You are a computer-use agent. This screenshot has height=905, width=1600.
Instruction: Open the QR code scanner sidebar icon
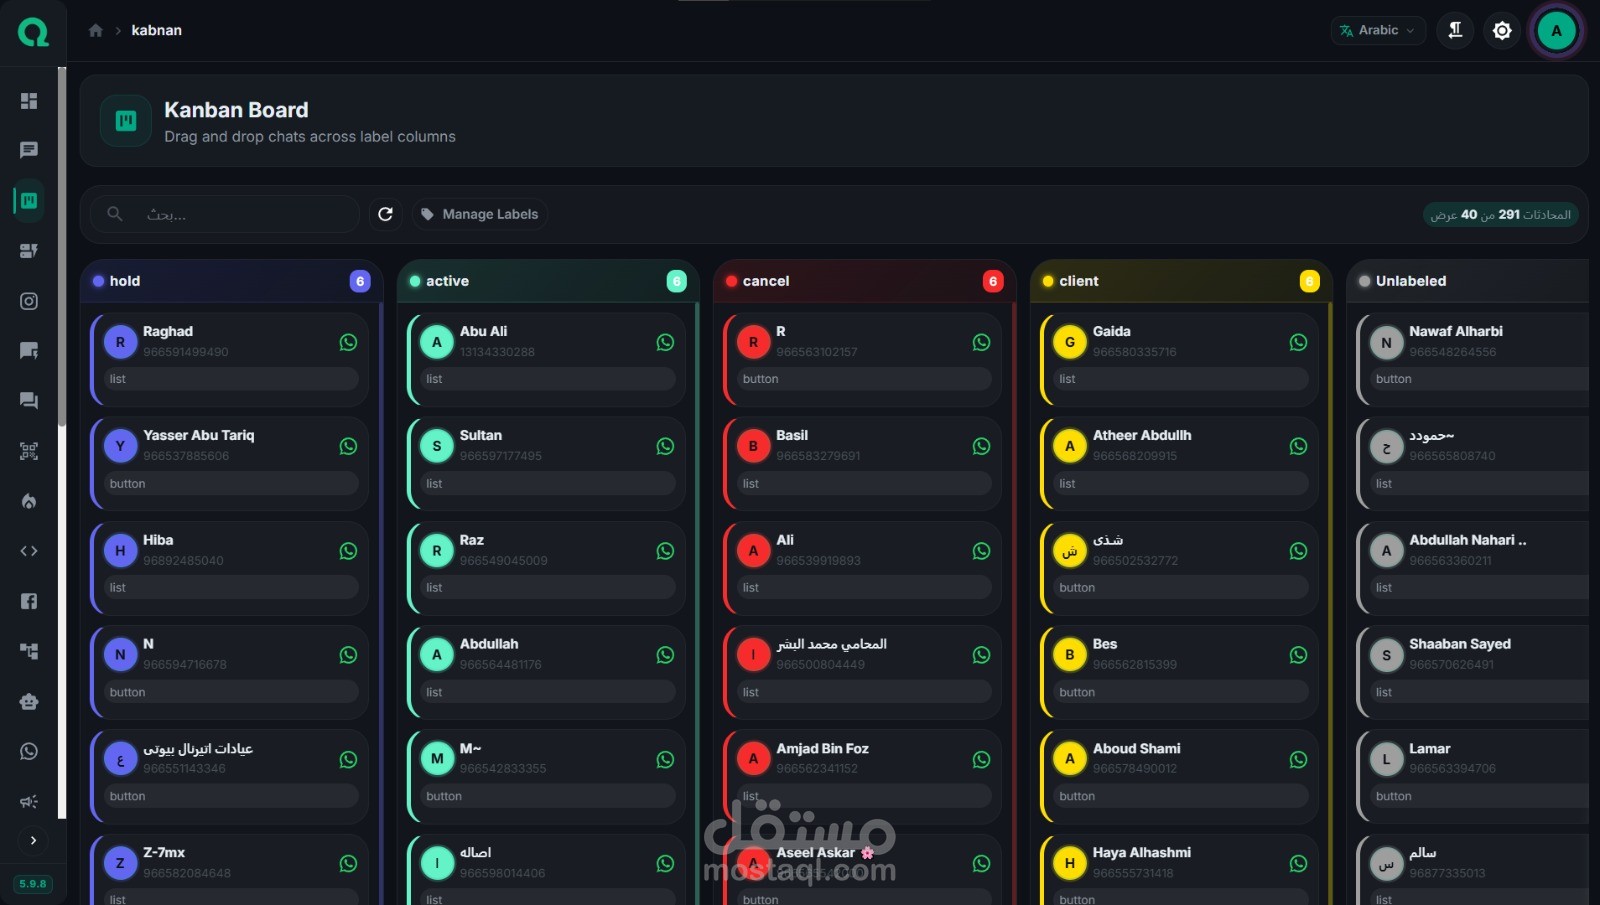[x=29, y=451]
